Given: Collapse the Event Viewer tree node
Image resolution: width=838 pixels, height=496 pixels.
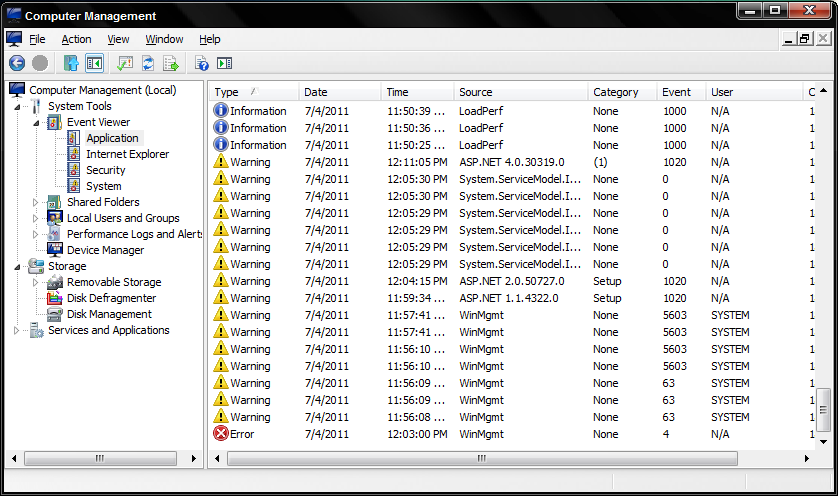Looking at the screenshot, I should click(37, 122).
